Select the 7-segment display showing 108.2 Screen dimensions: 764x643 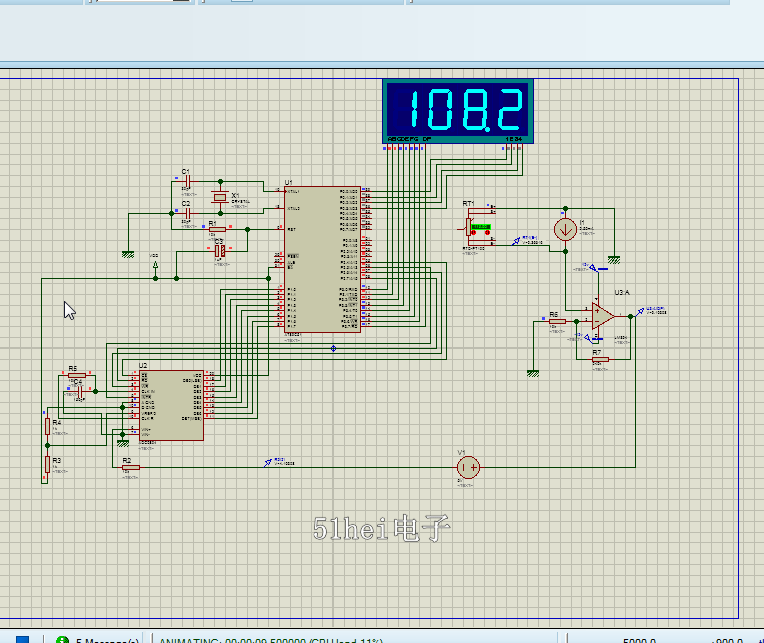[x=458, y=111]
